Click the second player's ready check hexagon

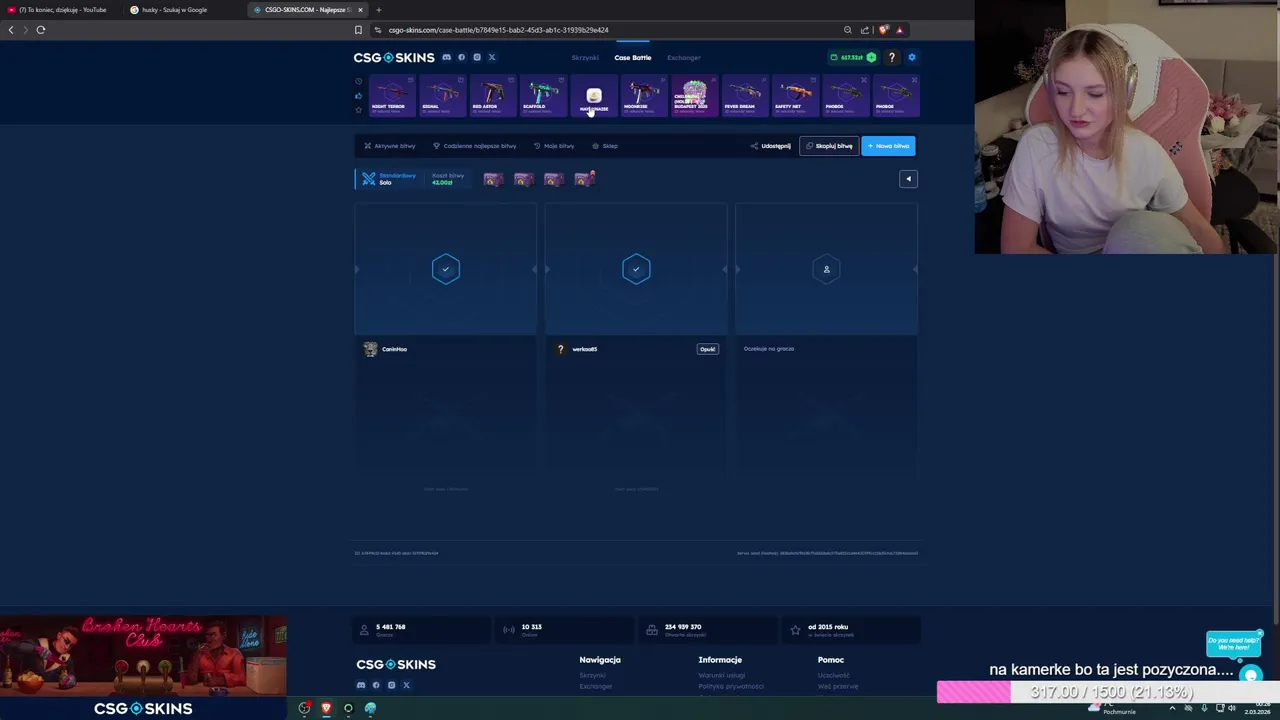click(636, 268)
